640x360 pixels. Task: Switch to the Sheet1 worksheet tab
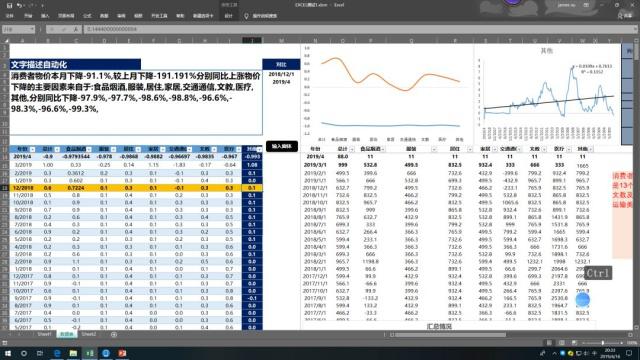tap(44, 334)
